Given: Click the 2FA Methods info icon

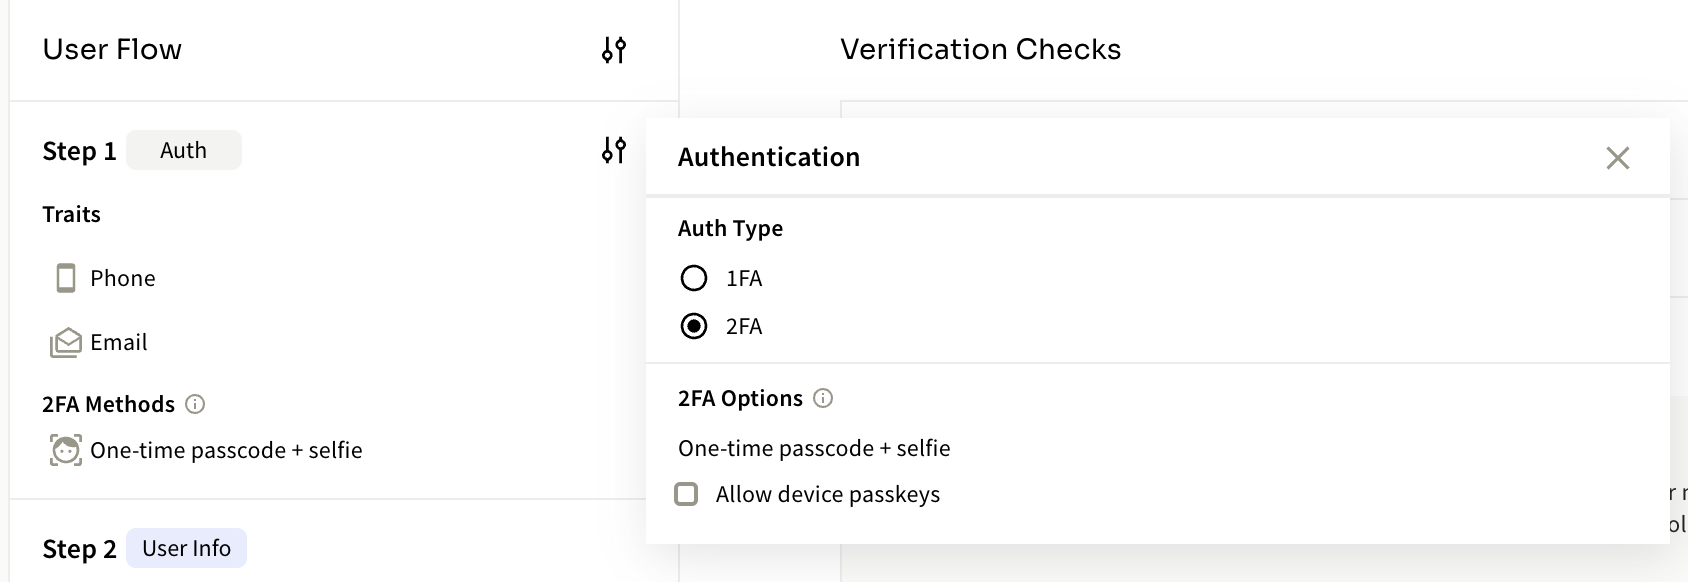Looking at the screenshot, I should pos(196,404).
